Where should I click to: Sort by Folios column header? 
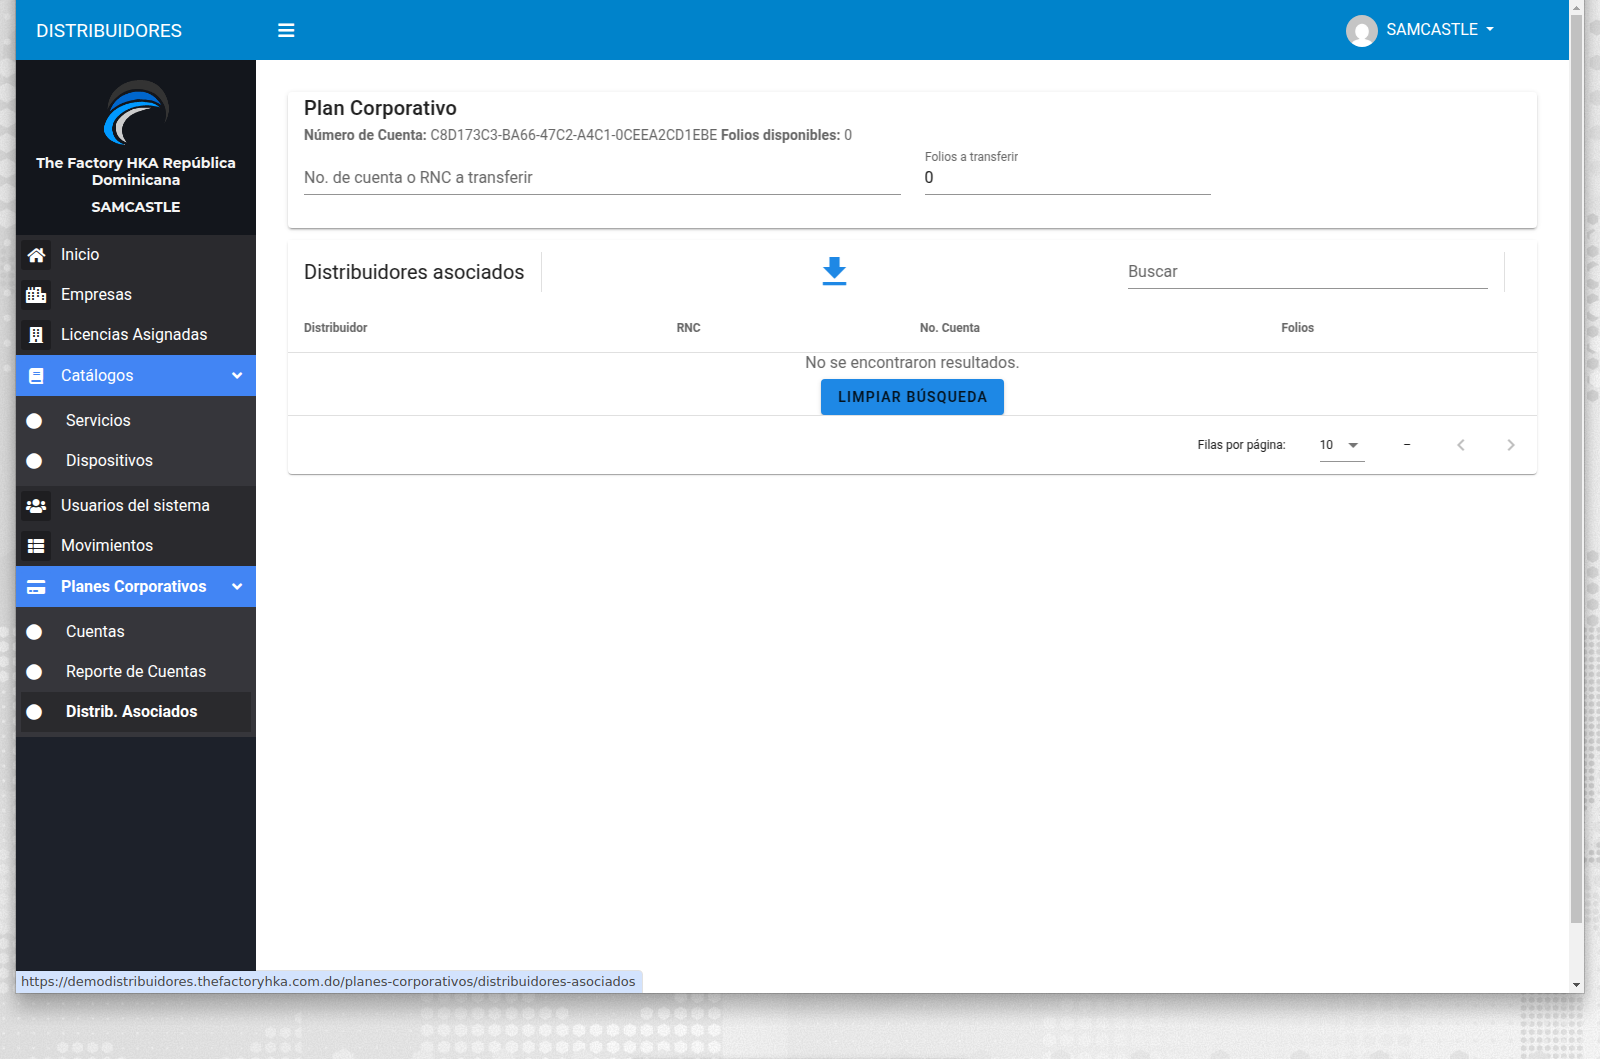[x=1297, y=328]
